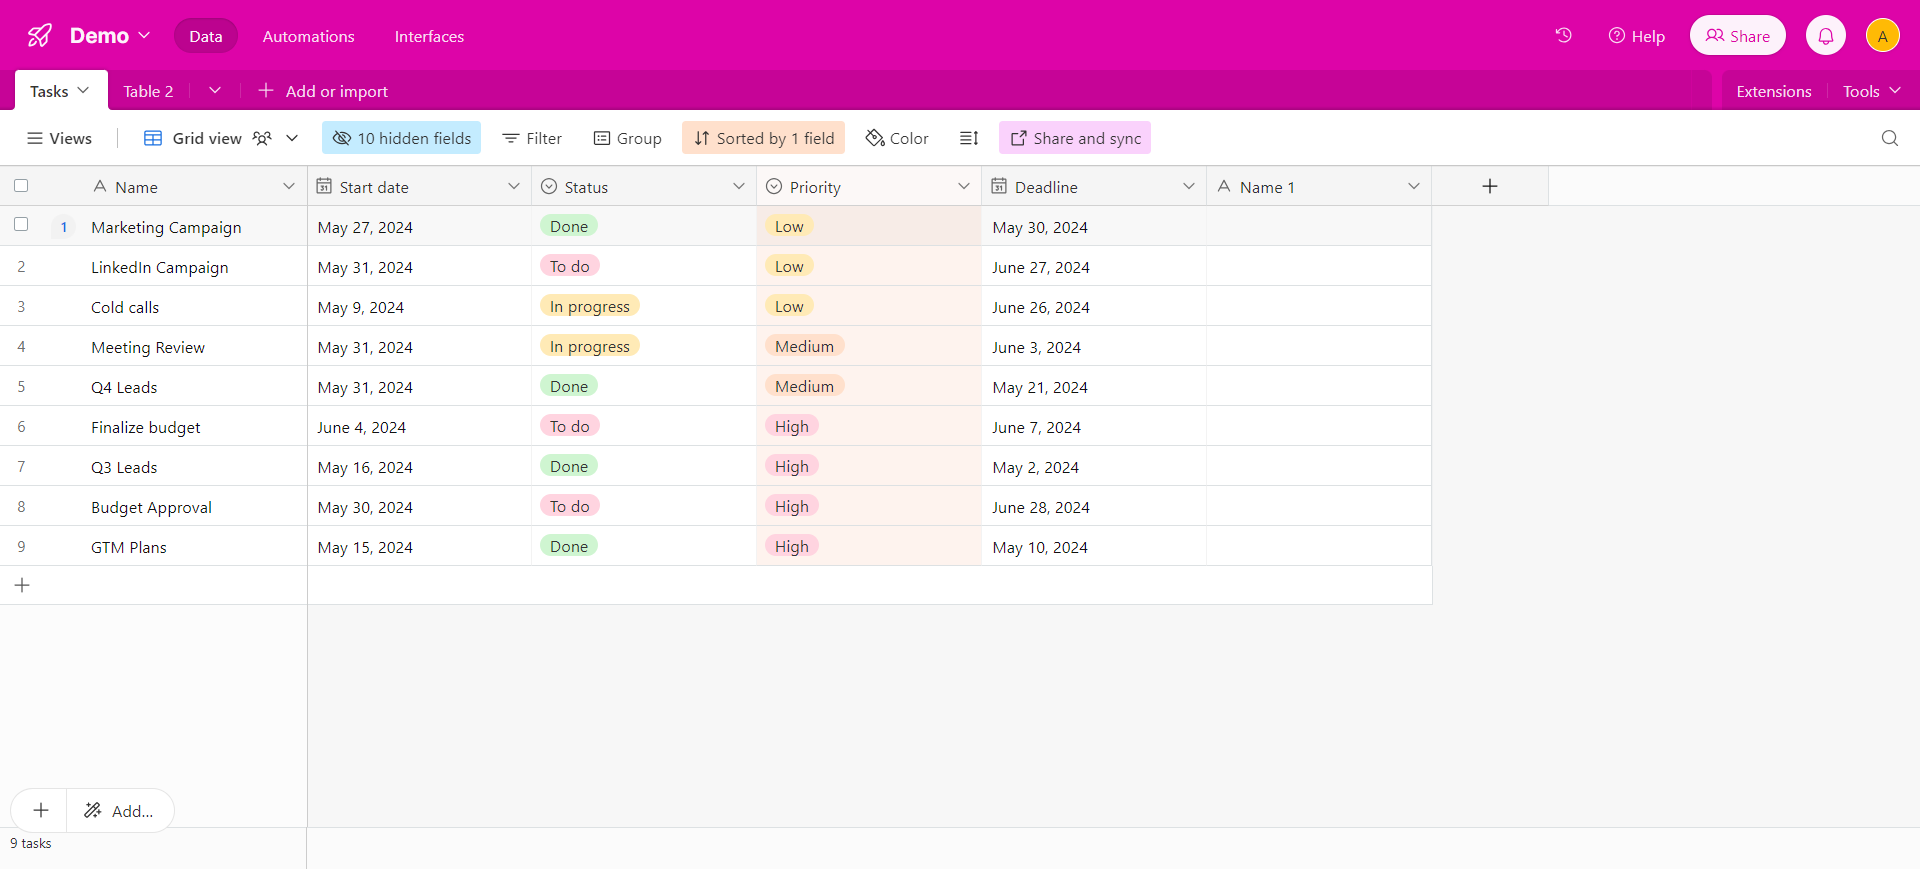Open the Grid view dropdown arrow
The height and width of the screenshot is (869, 1920).
pyautogui.click(x=292, y=138)
